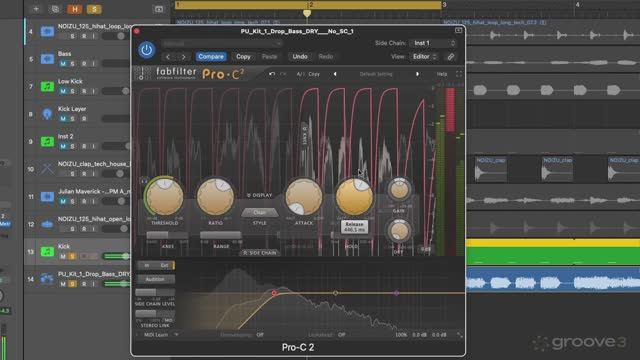The image size is (640, 360).
Task: Toggle the H hide tracks button
Action: [x=75, y=9]
